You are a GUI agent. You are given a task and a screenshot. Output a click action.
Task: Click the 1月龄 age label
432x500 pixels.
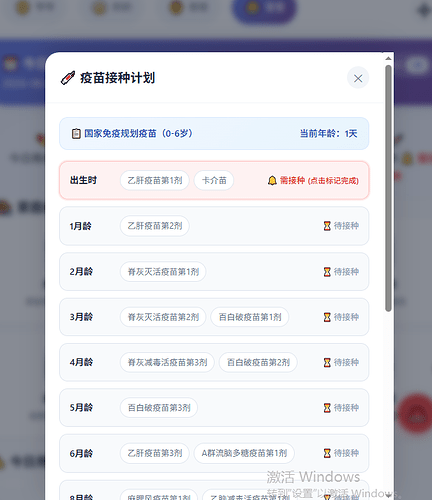pyautogui.click(x=80, y=226)
